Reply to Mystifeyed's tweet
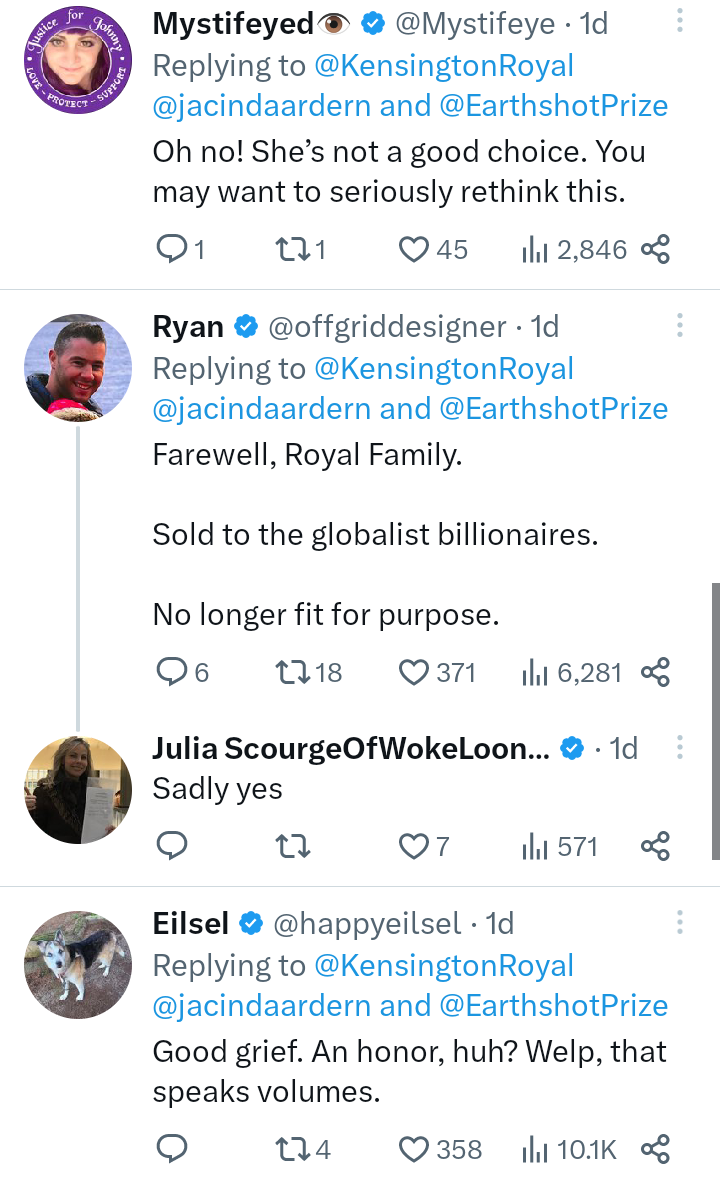 [x=174, y=249]
